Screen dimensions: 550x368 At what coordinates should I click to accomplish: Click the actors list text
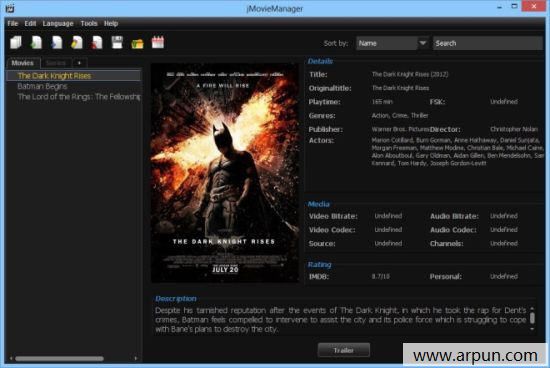(x=458, y=152)
